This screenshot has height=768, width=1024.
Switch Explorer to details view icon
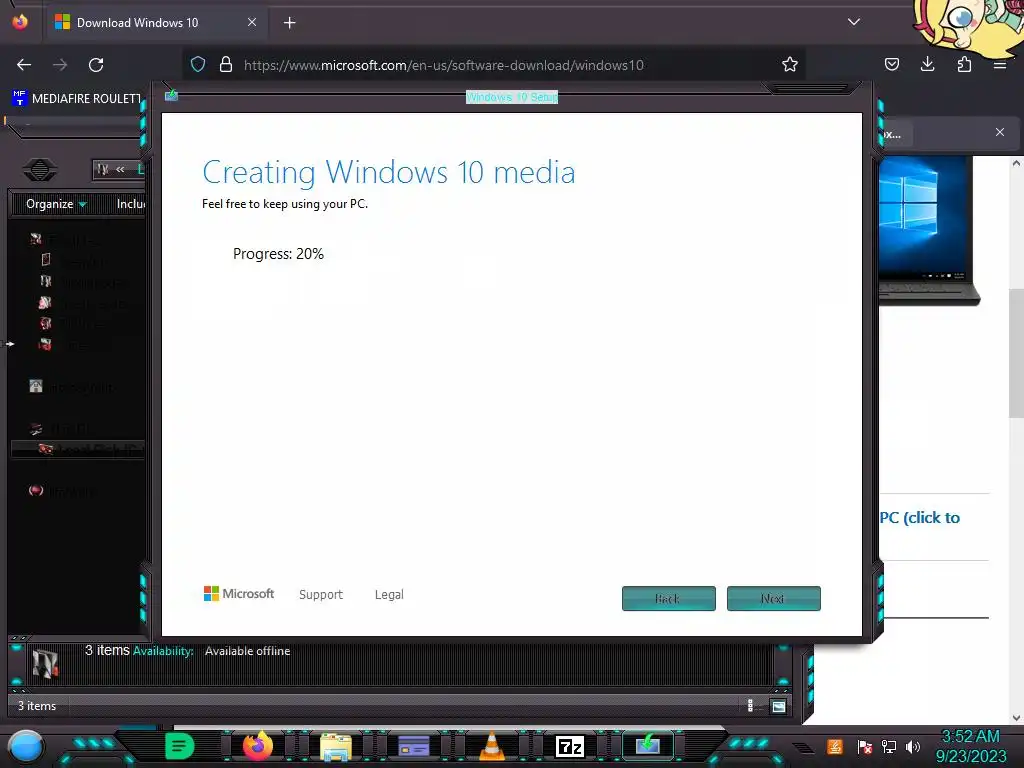point(750,705)
